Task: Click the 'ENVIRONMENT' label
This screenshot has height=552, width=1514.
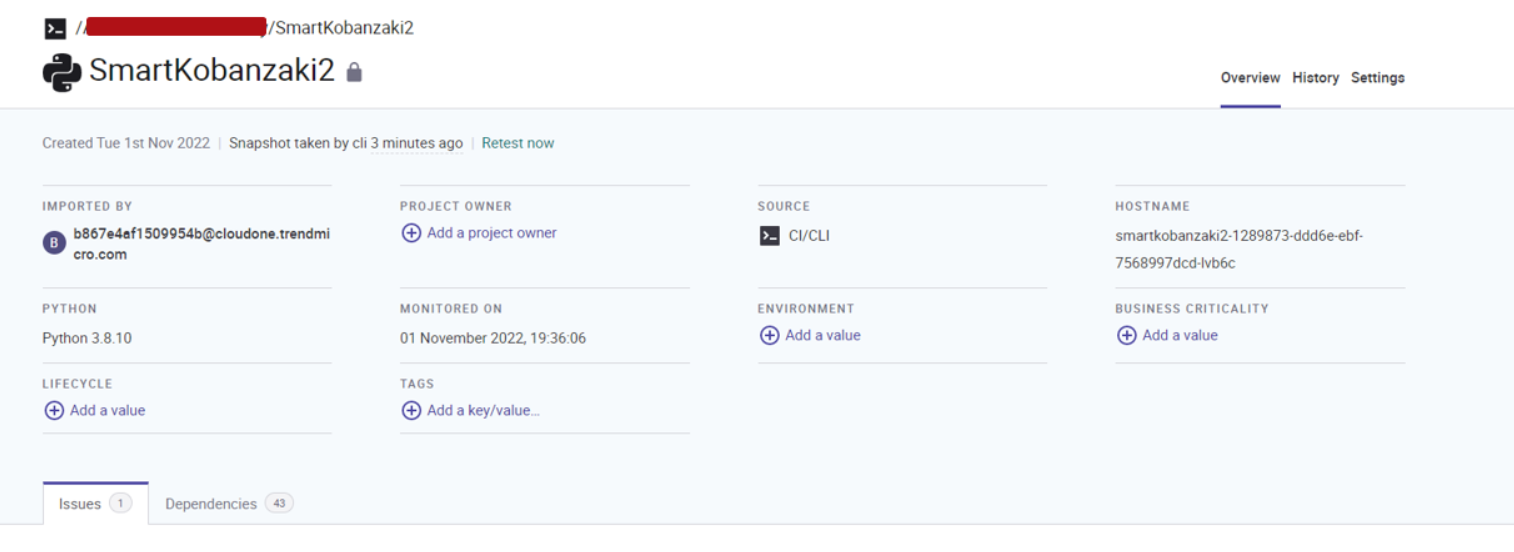Action: (x=806, y=309)
